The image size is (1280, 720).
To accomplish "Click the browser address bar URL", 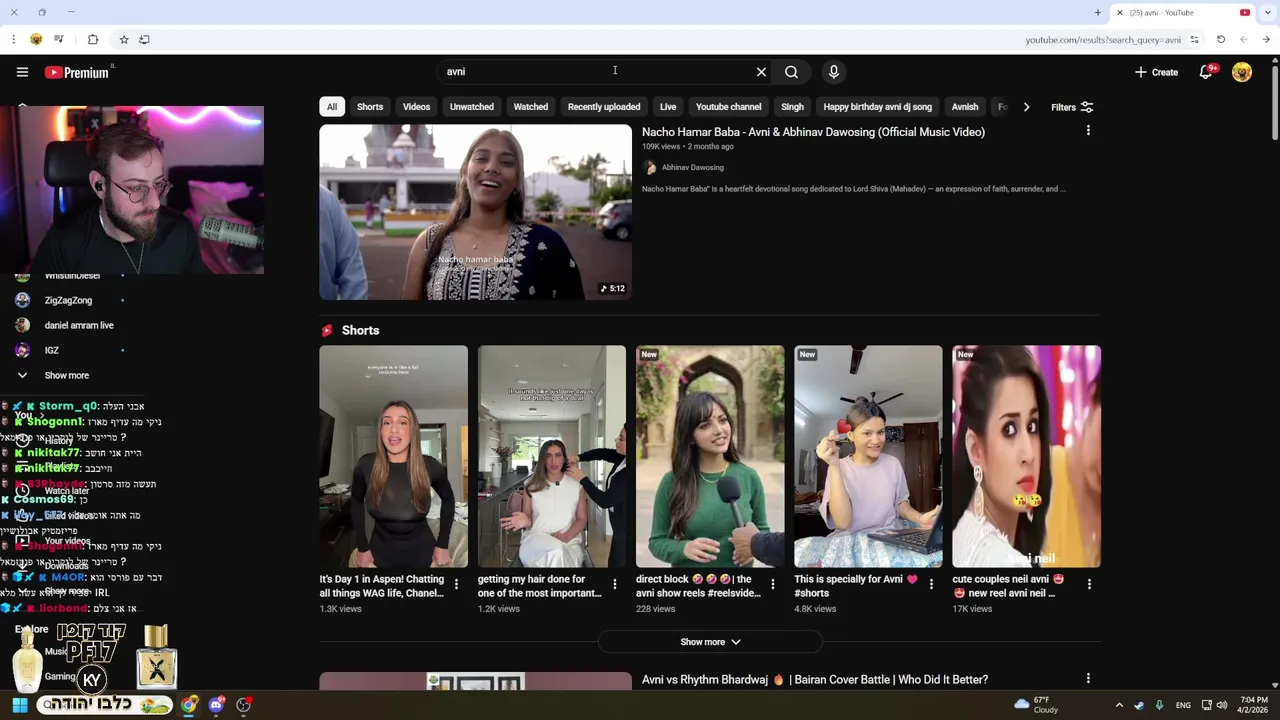I will click(1103, 40).
